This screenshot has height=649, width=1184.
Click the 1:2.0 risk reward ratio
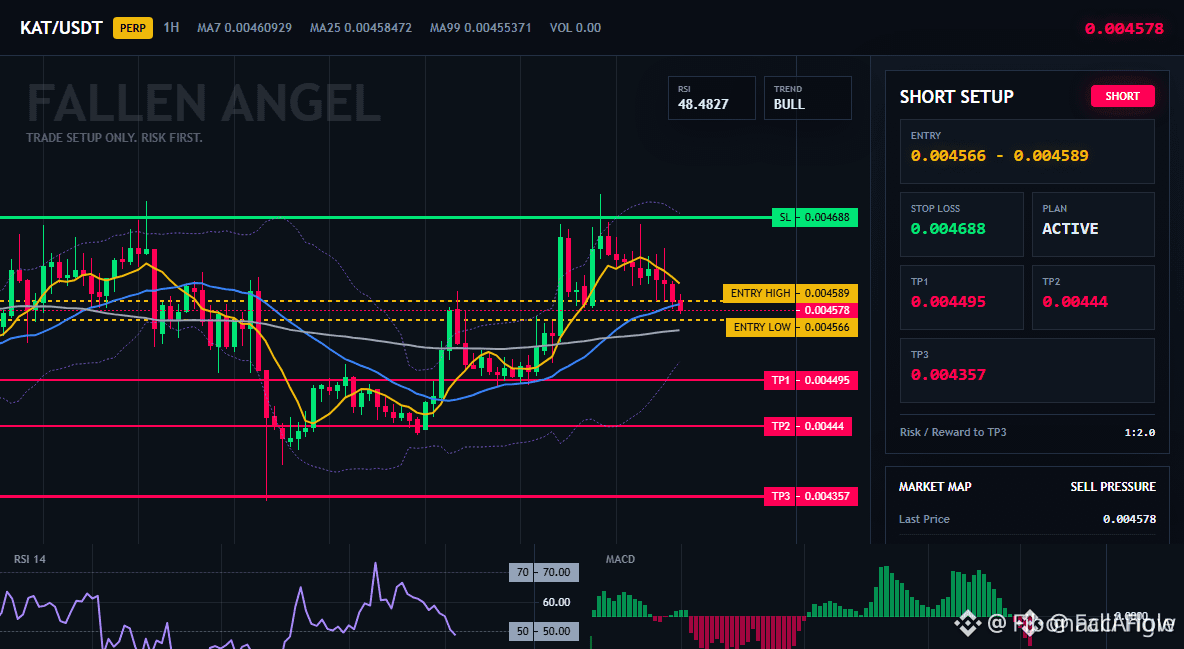click(1139, 433)
